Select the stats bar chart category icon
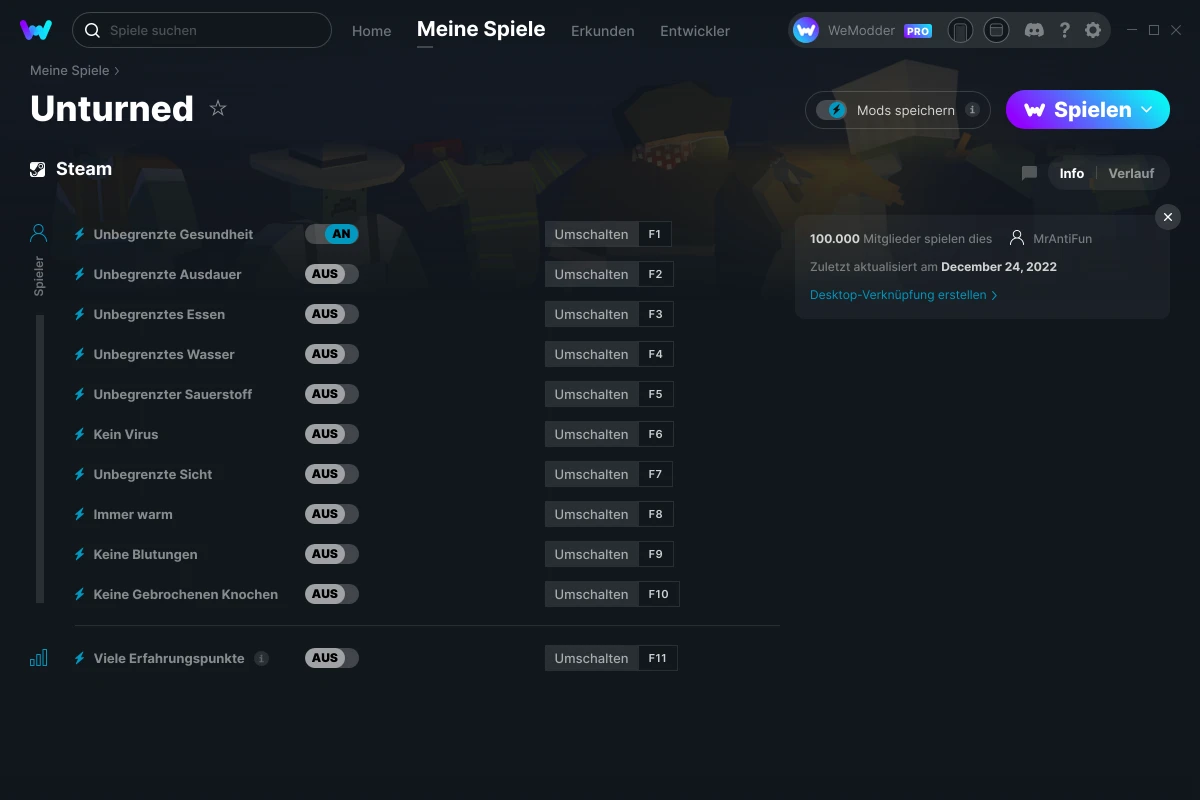 [x=38, y=658]
